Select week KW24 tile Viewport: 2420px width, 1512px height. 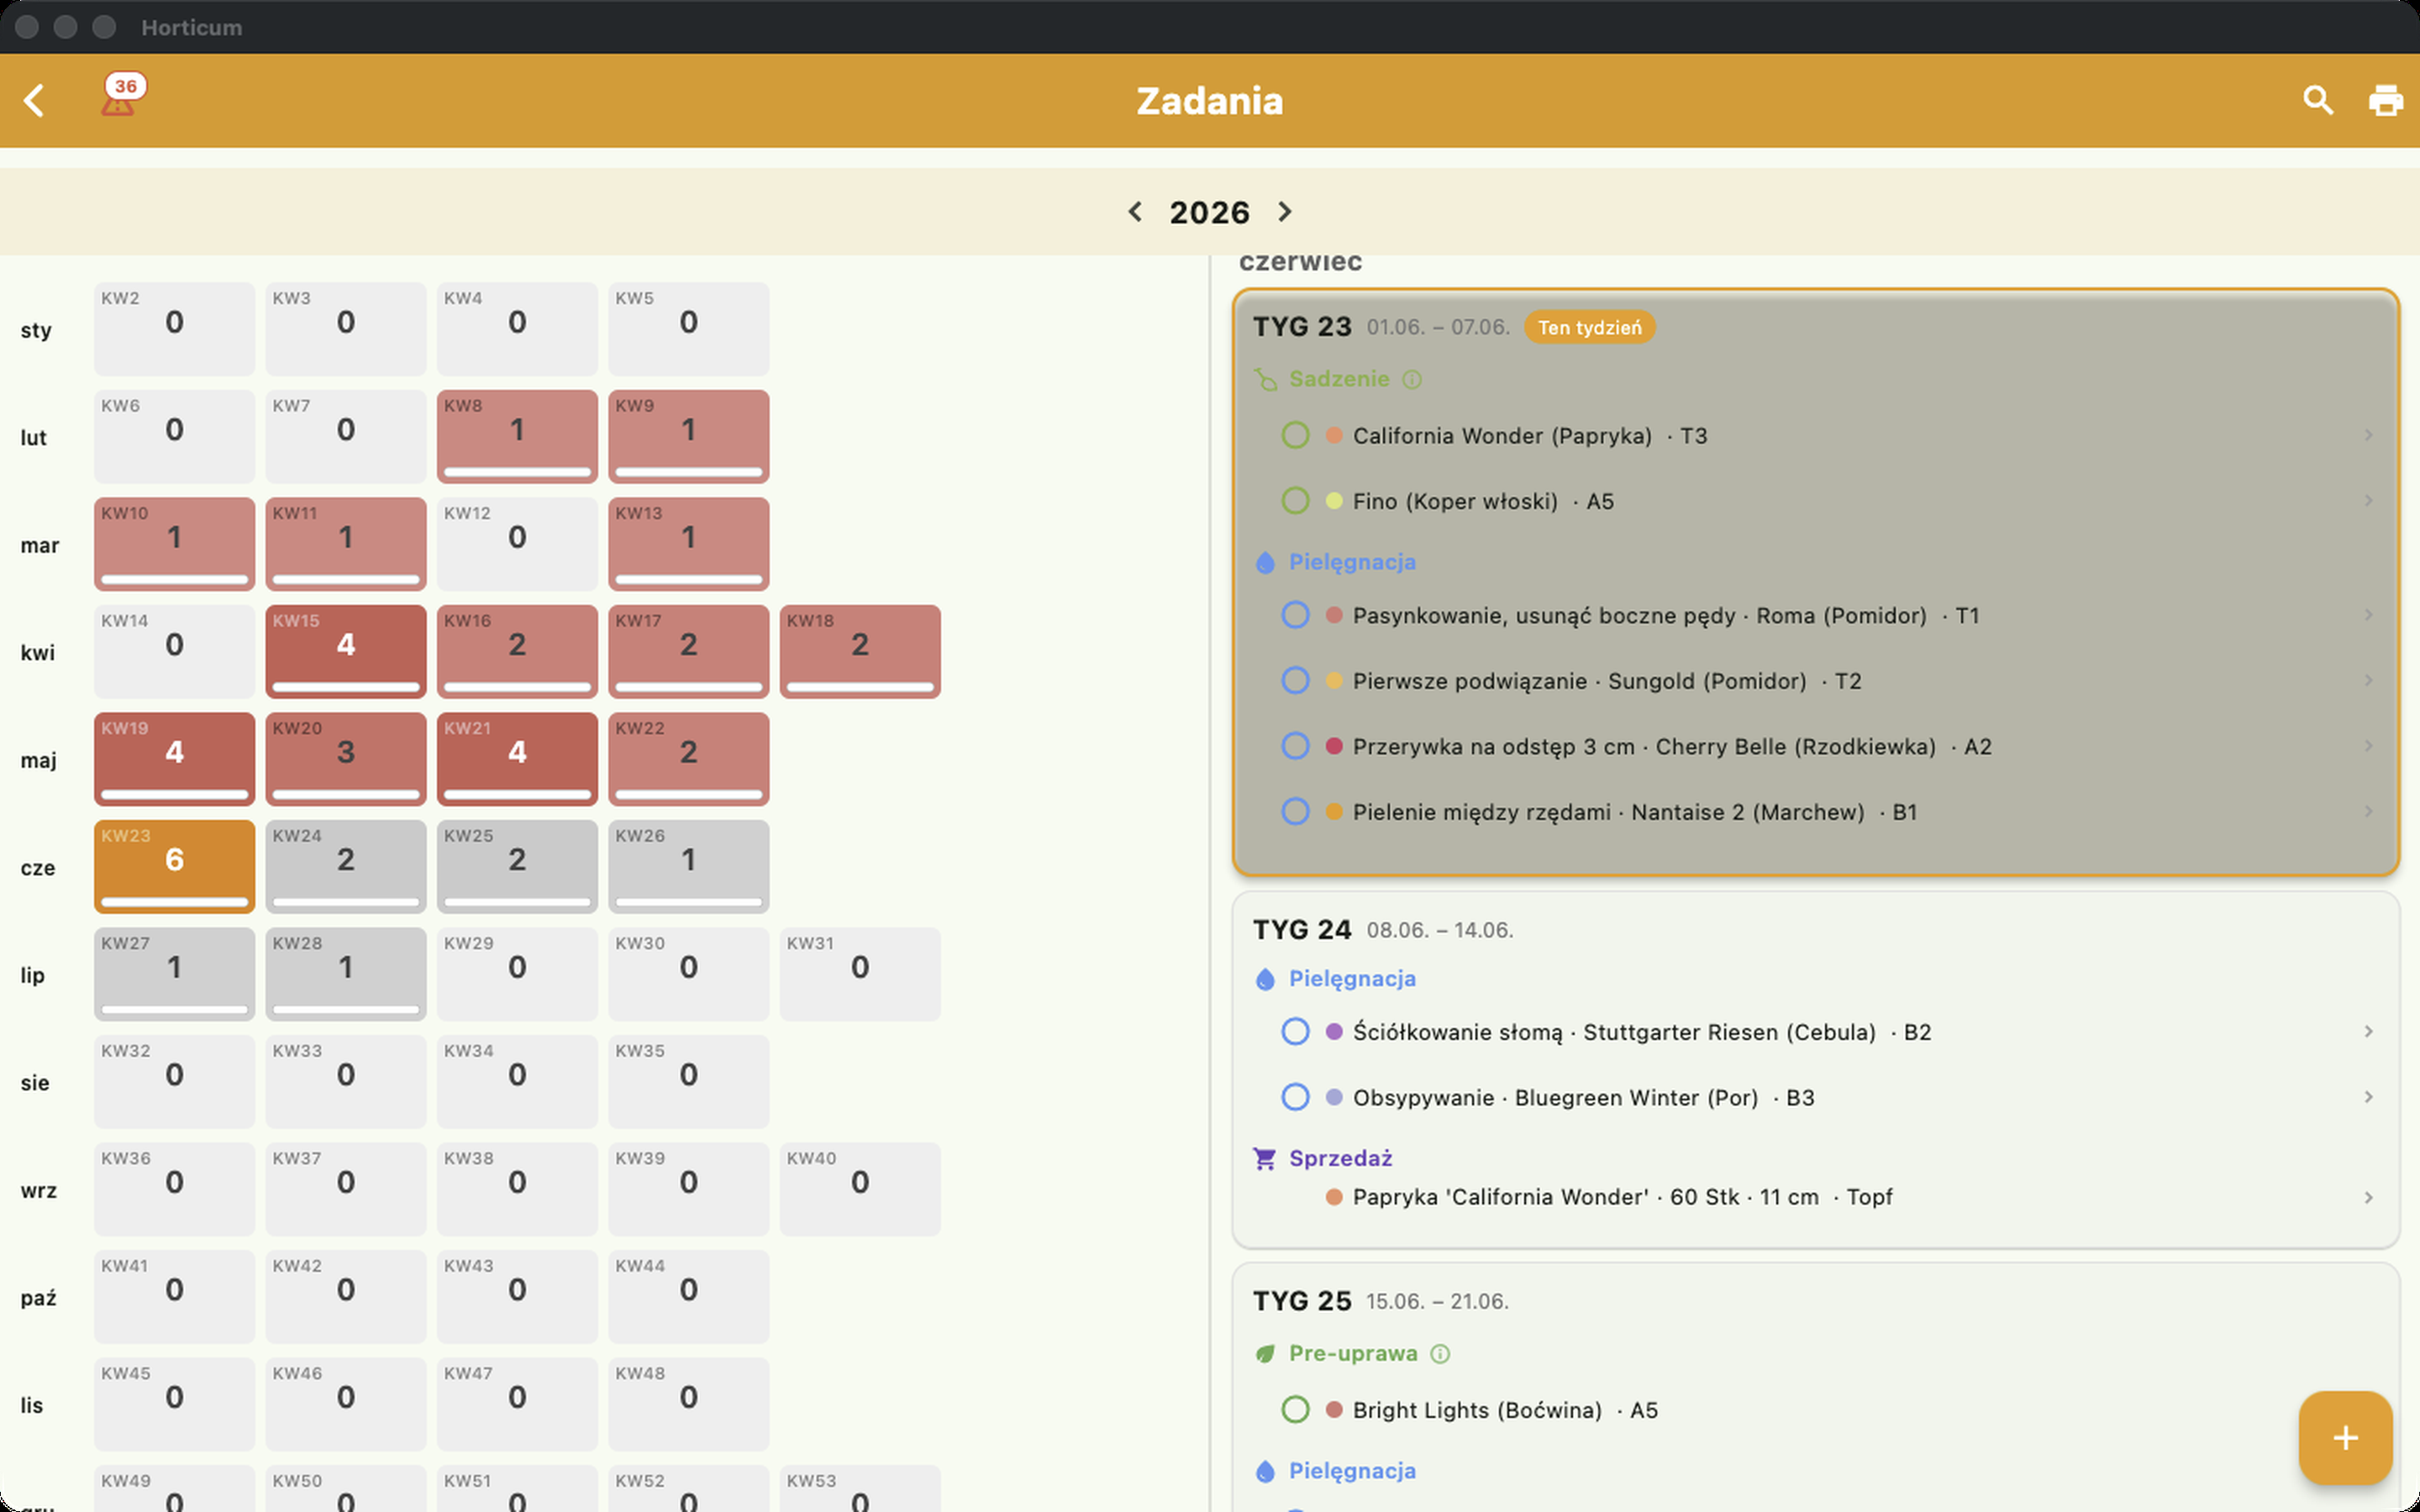346,866
